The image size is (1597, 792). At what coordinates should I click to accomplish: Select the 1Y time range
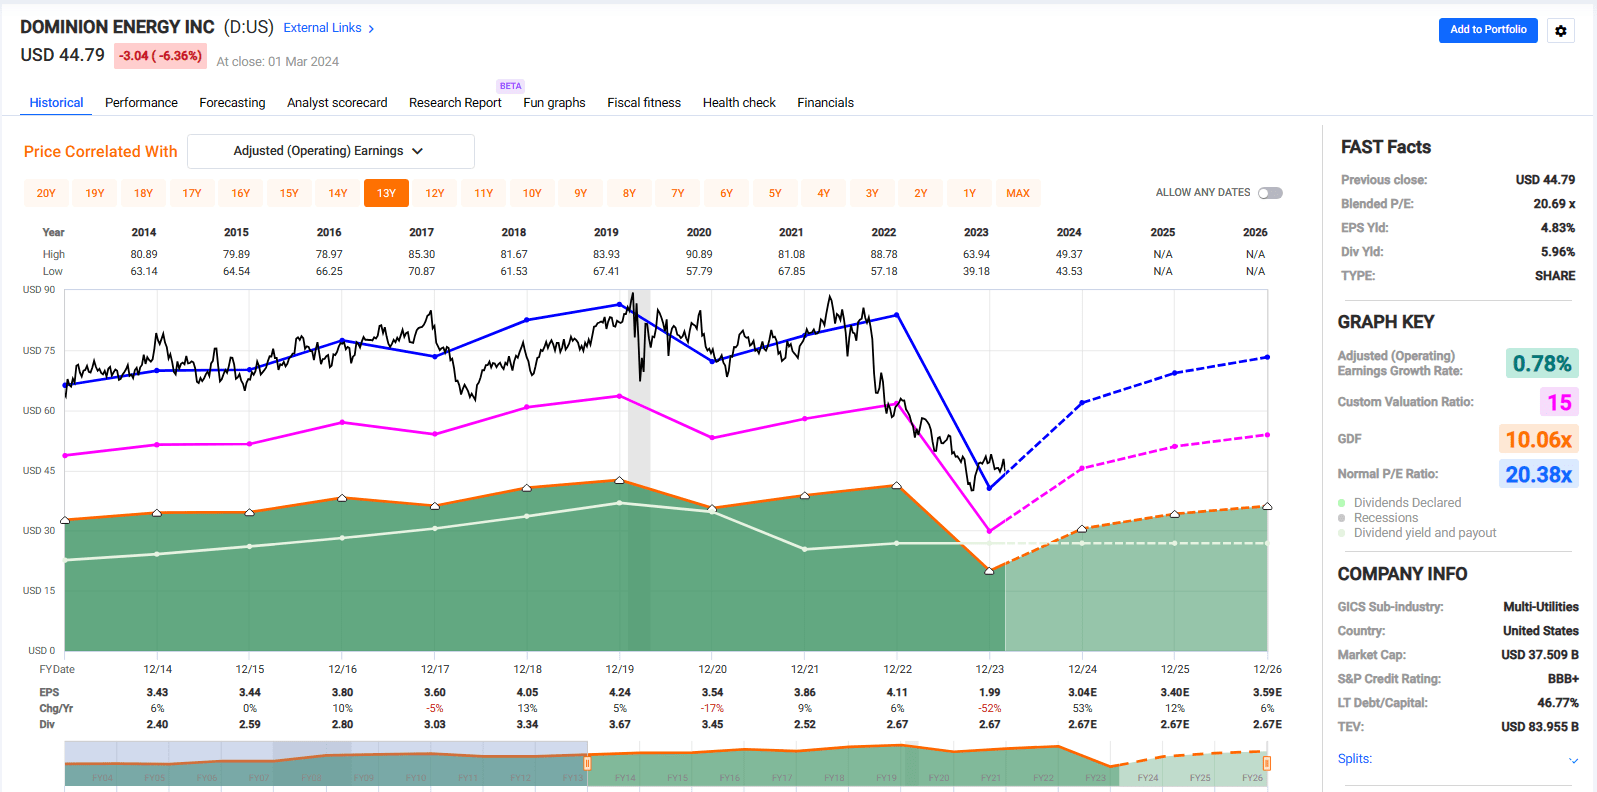[x=970, y=193]
